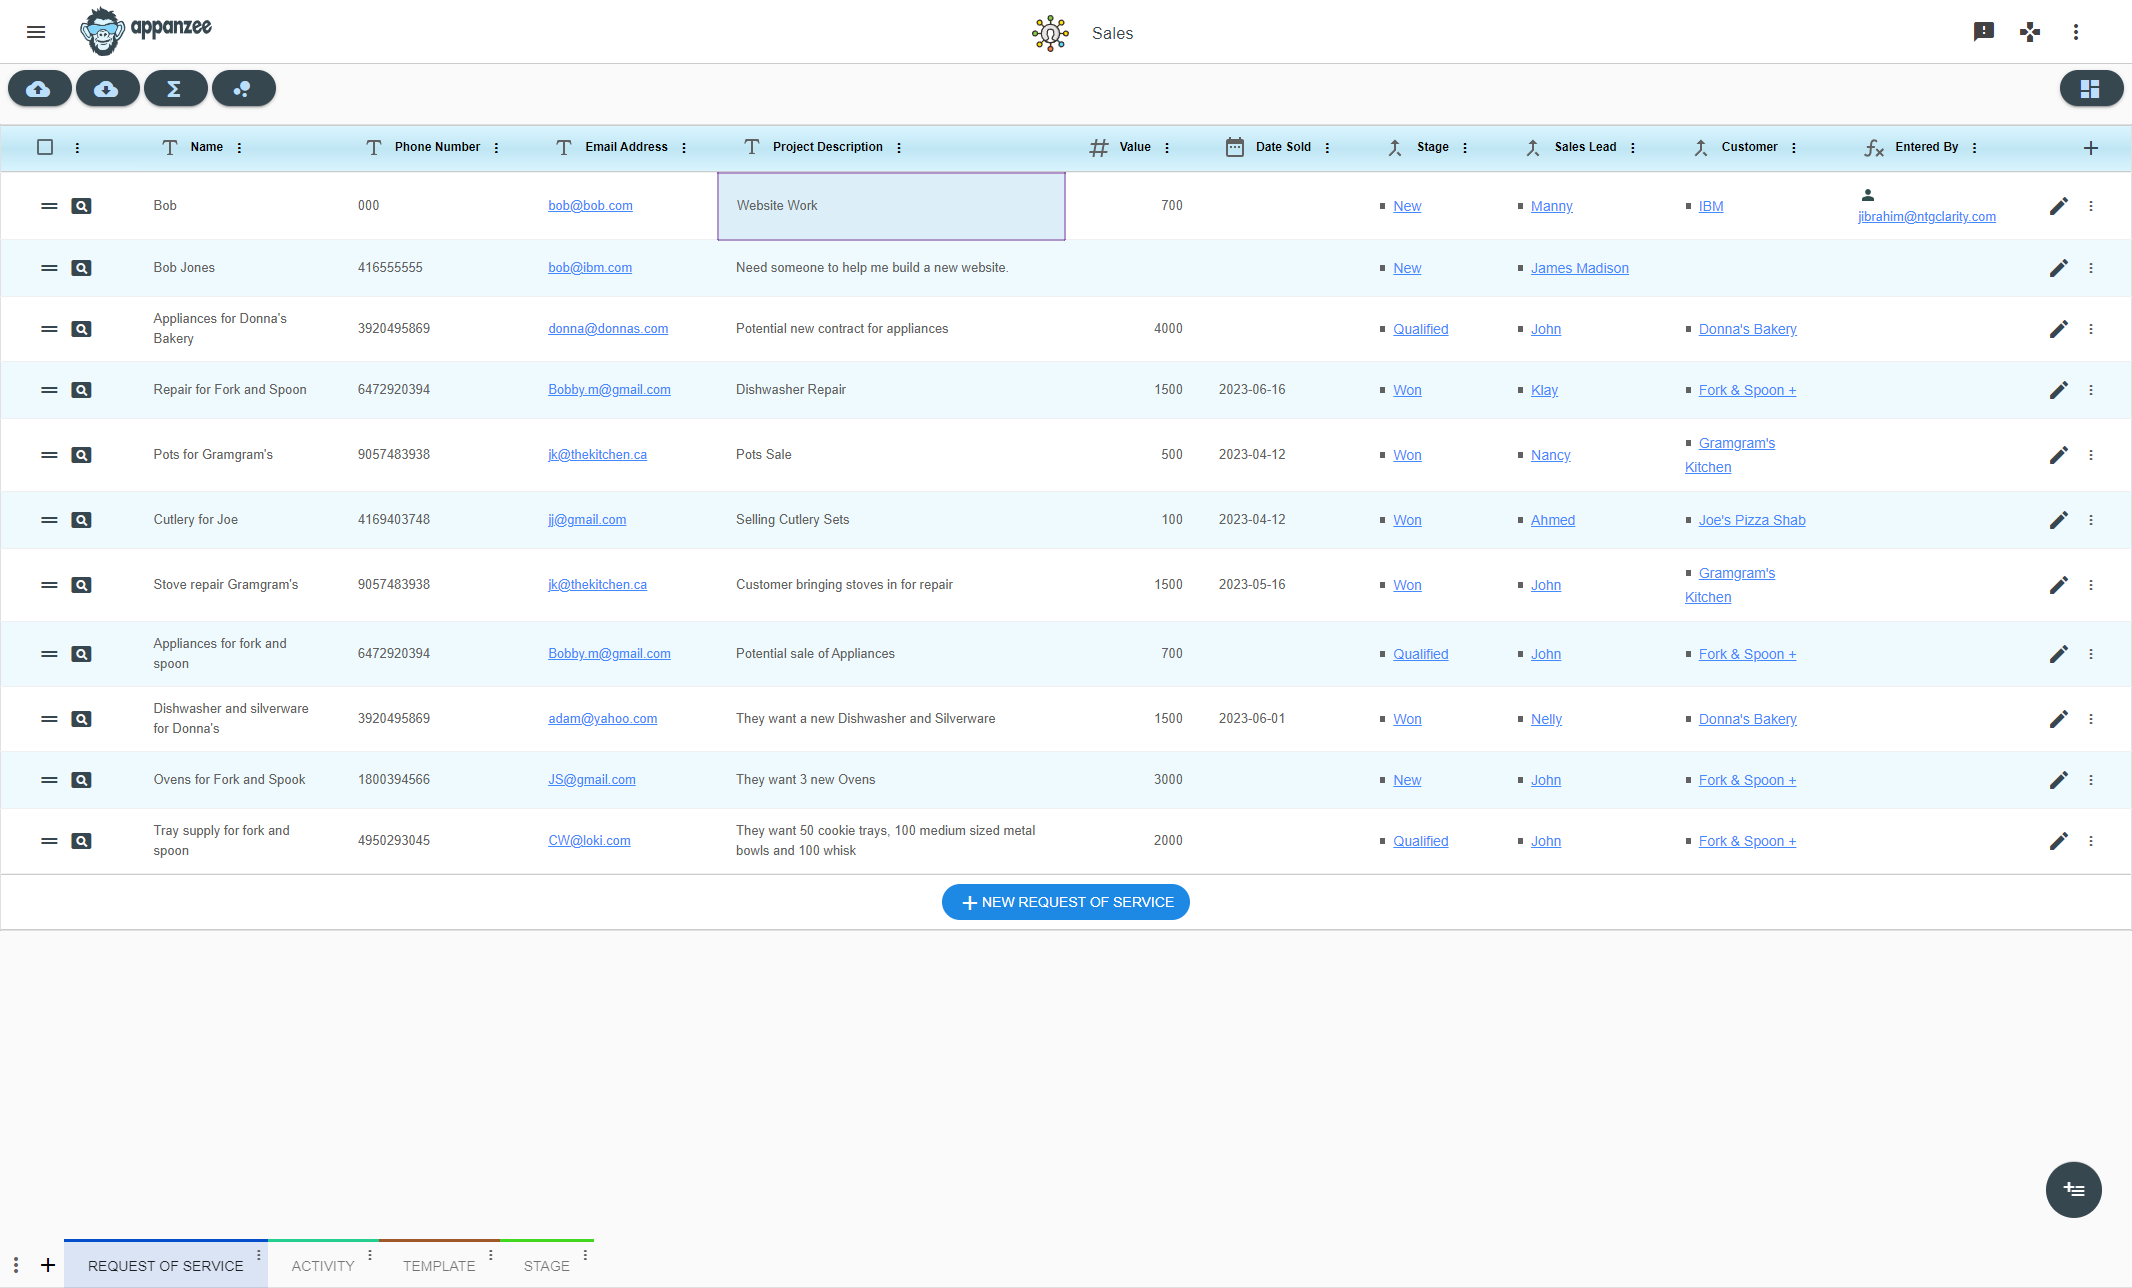
Task: Grab row handle for Ovens for Fork and Spook
Action: 49,780
